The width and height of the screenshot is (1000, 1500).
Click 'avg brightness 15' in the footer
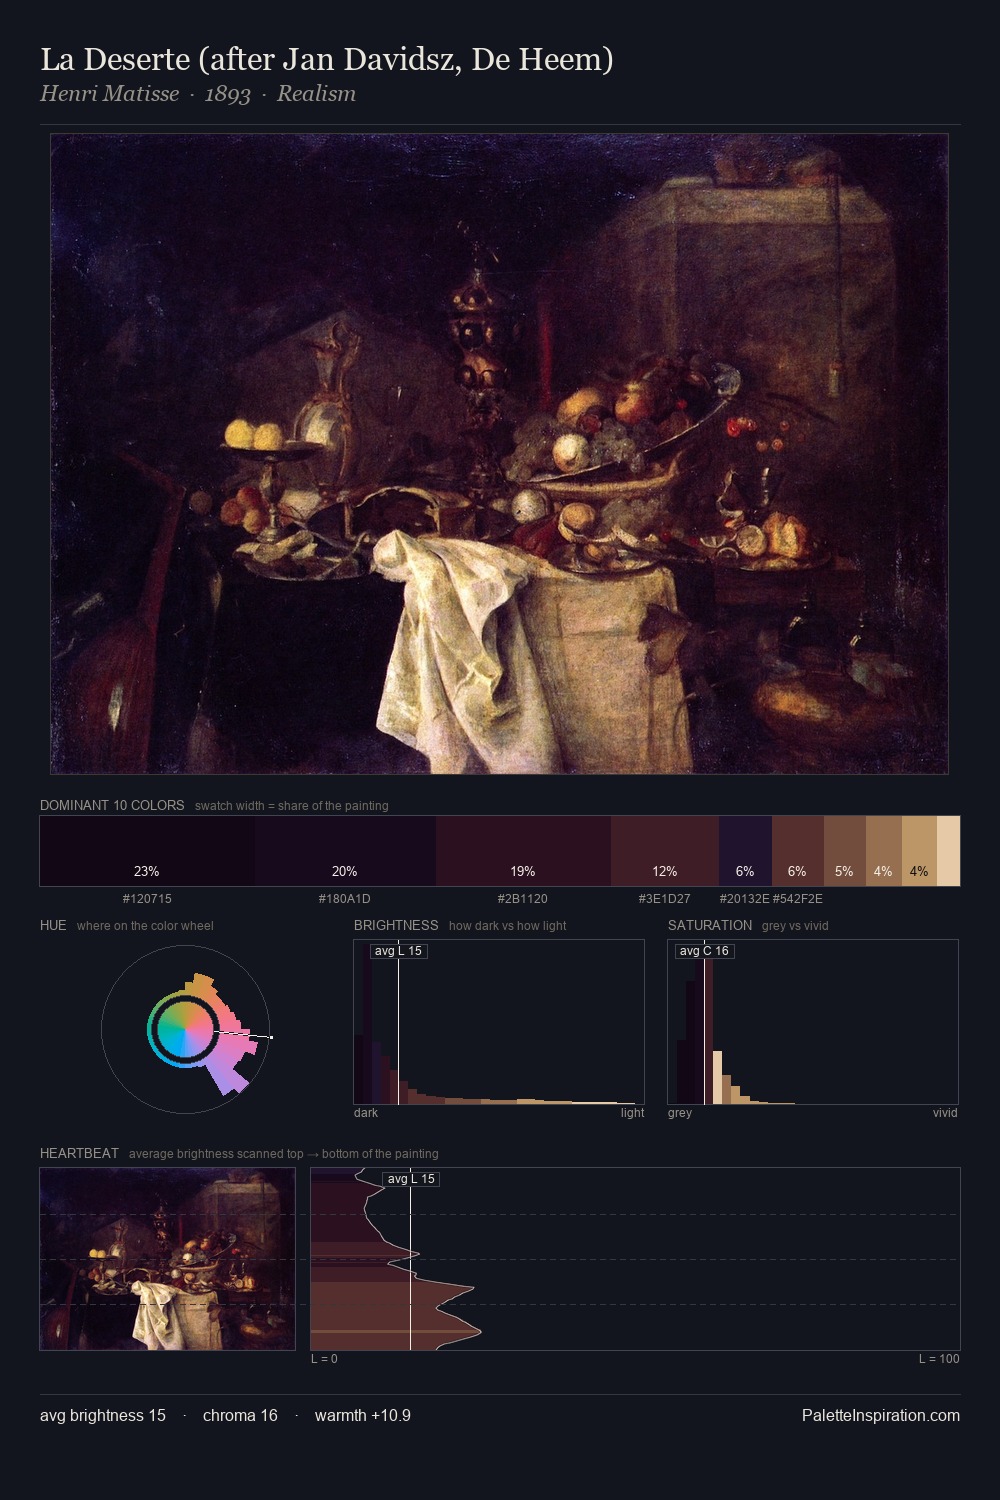pos(103,1415)
